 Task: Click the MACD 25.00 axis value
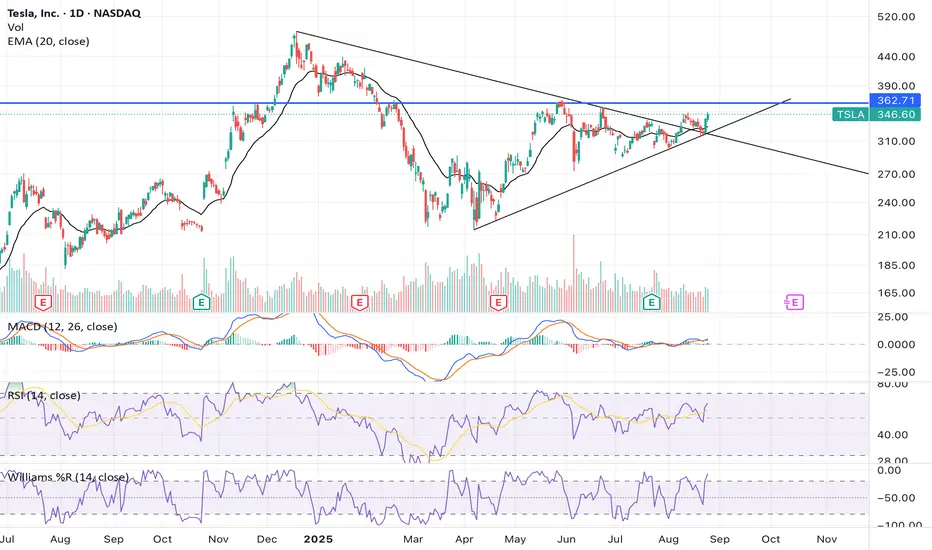(893, 318)
